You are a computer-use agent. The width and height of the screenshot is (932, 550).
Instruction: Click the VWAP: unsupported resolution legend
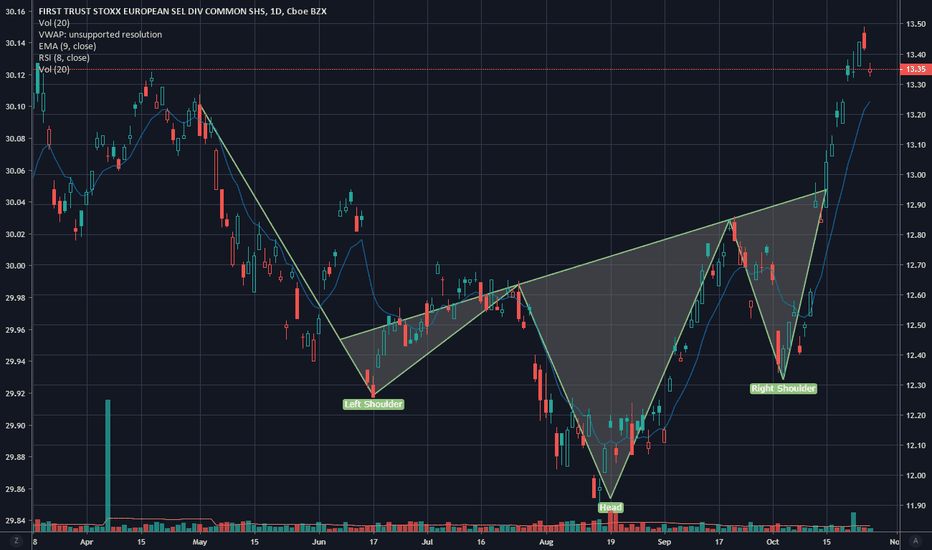coord(100,34)
